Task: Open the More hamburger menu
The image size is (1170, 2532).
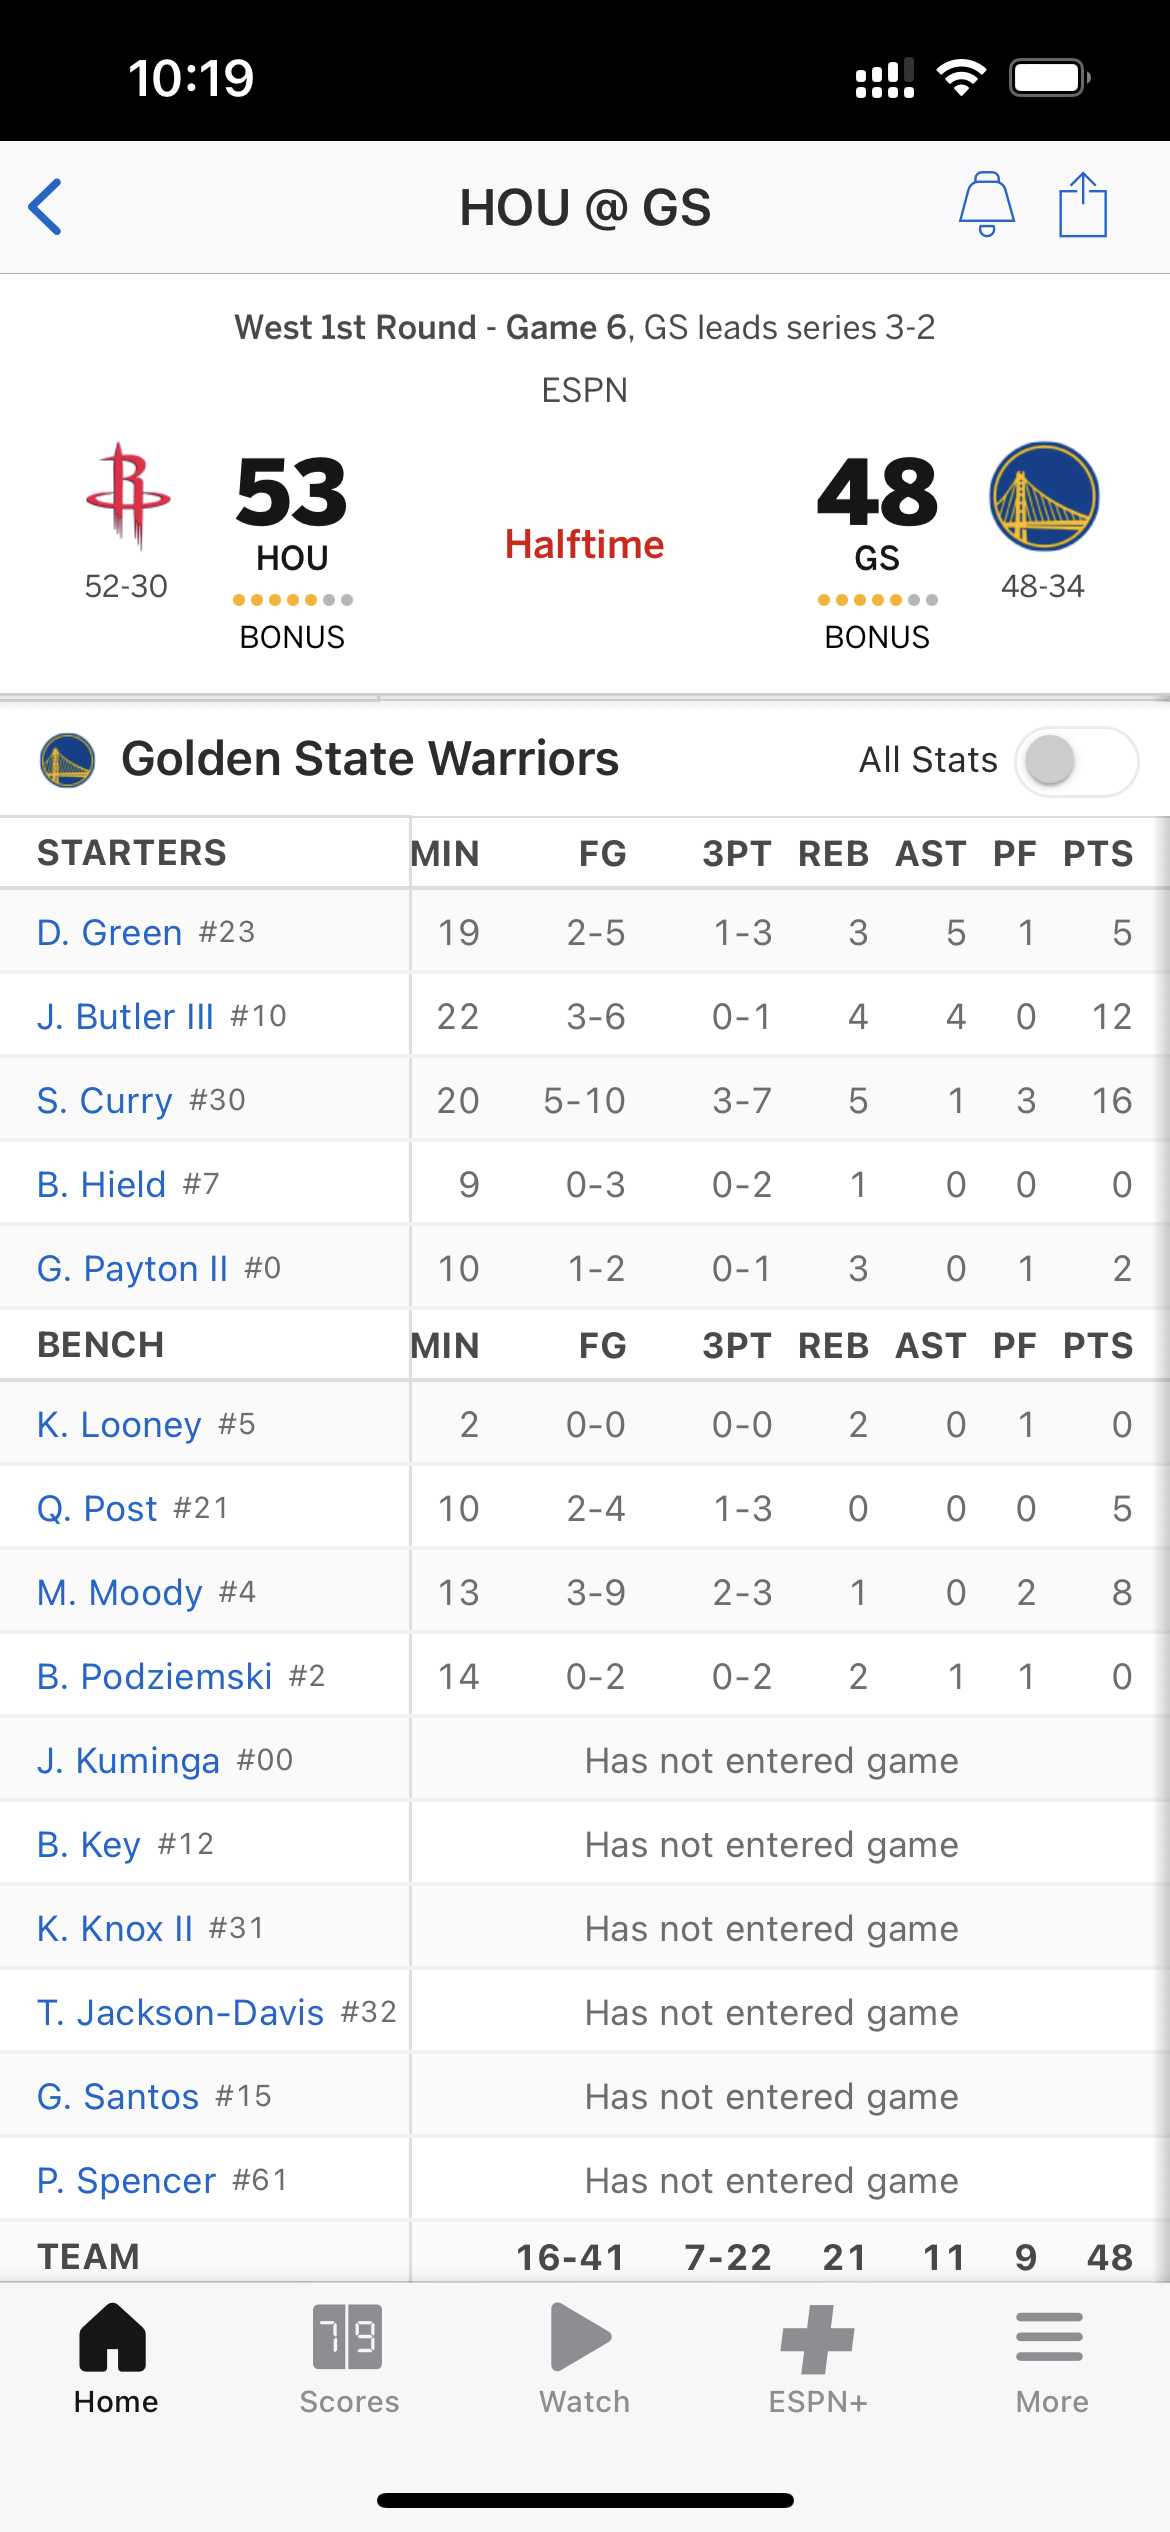Action: tap(1050, 2337)
